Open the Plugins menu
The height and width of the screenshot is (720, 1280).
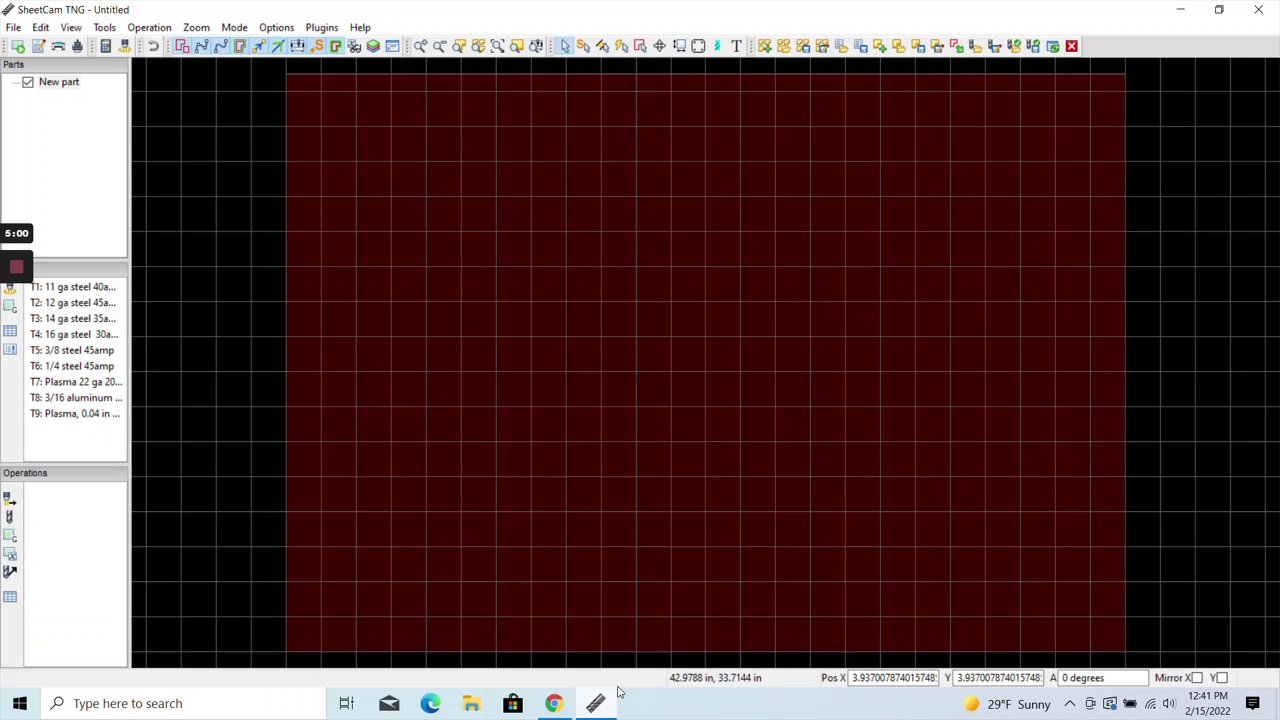tap(321, 27)
